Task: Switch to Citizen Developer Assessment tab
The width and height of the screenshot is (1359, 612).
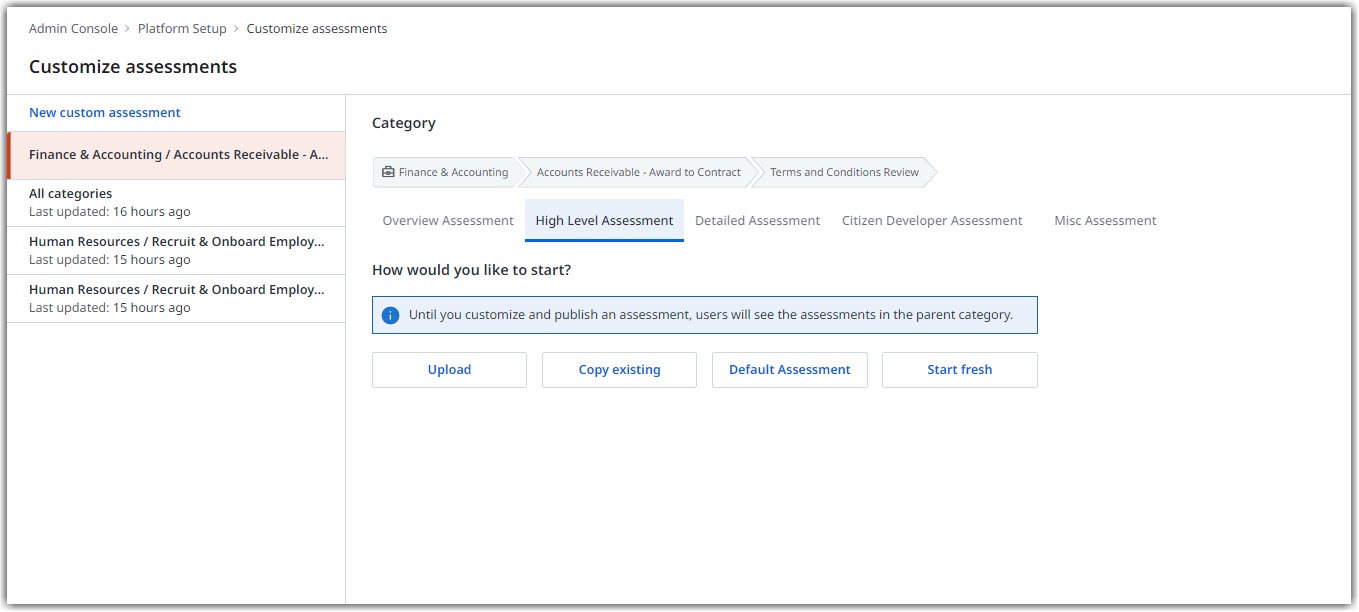Action: [x=932, y=221]
